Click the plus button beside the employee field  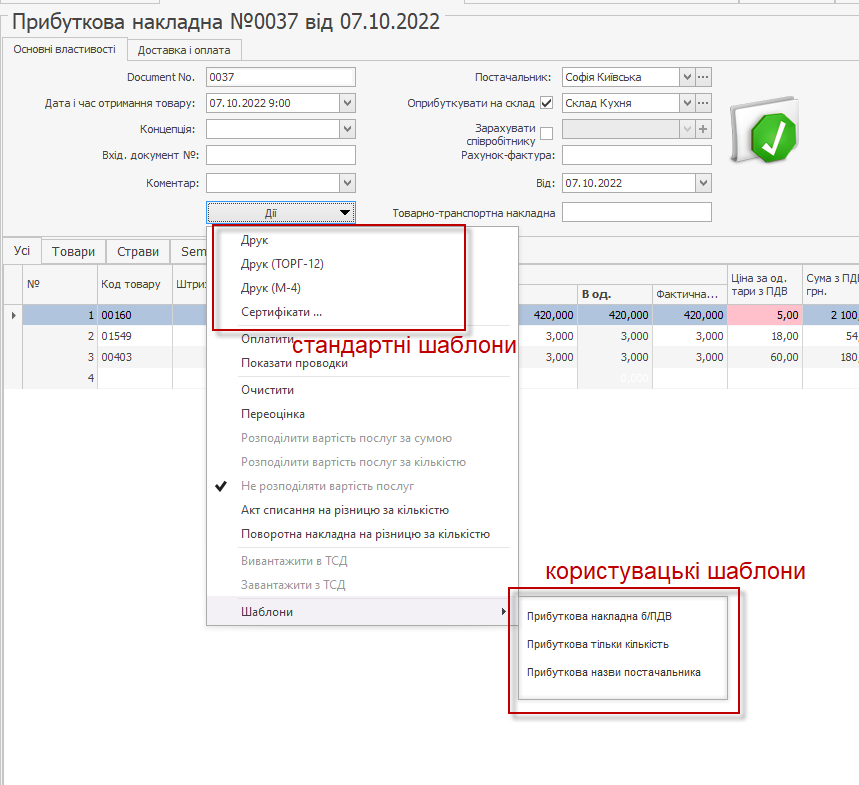pos(703,129)
